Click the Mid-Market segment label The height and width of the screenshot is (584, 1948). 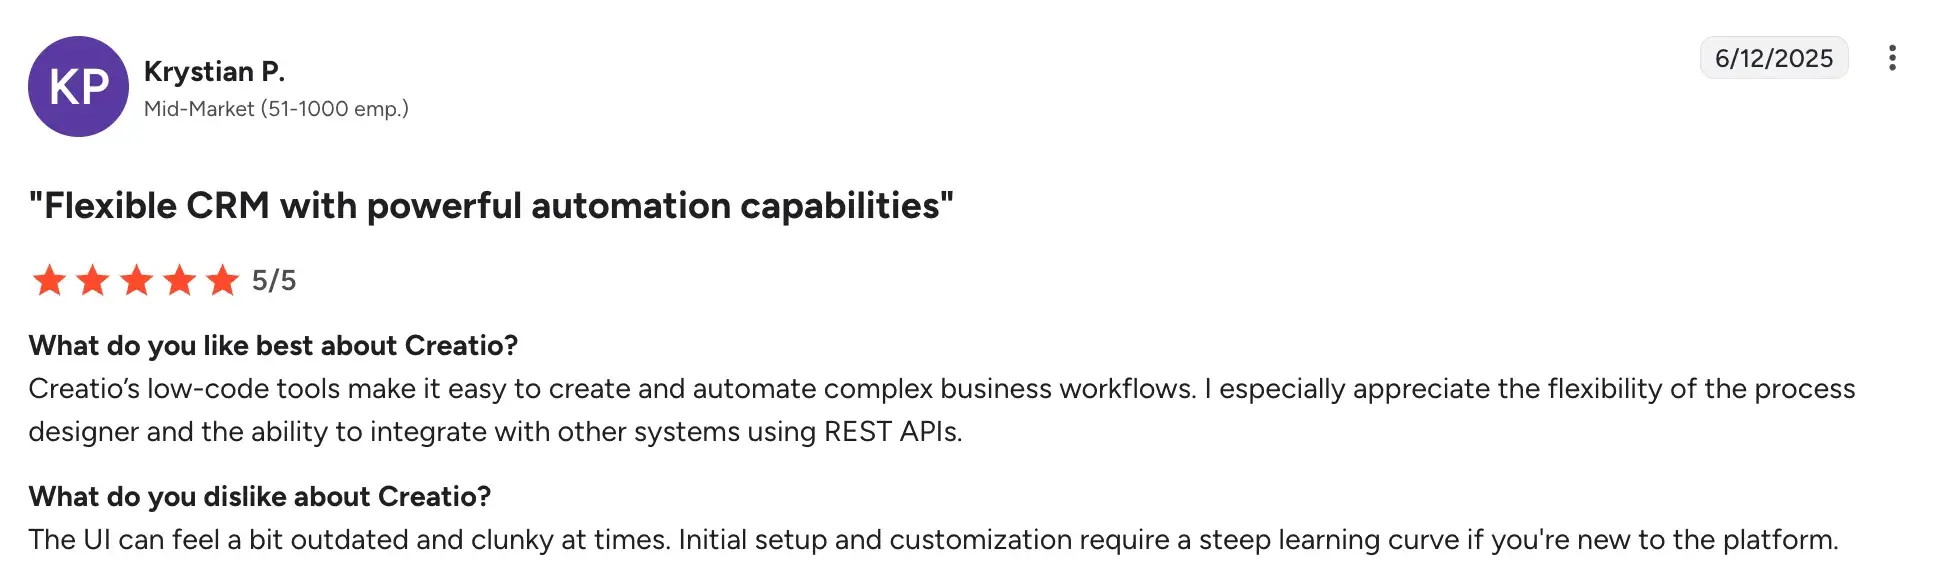tap(200, 108)
